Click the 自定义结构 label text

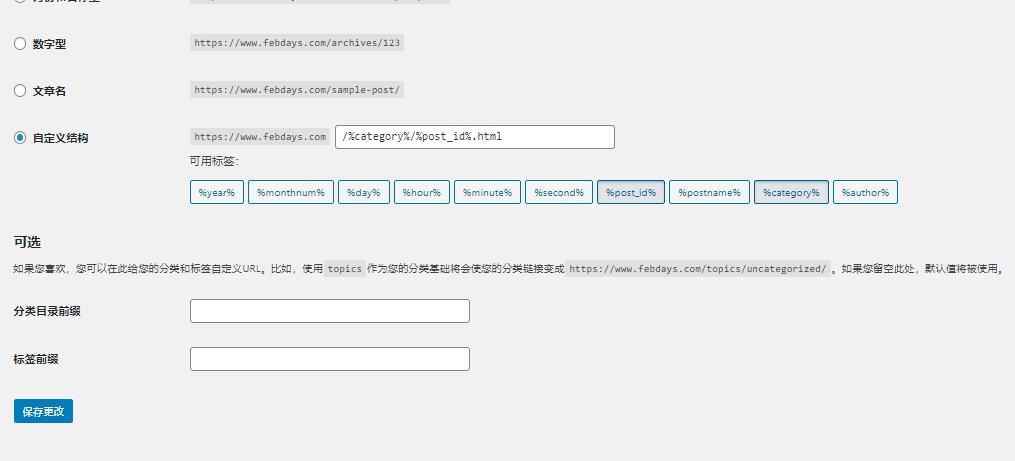60,138
